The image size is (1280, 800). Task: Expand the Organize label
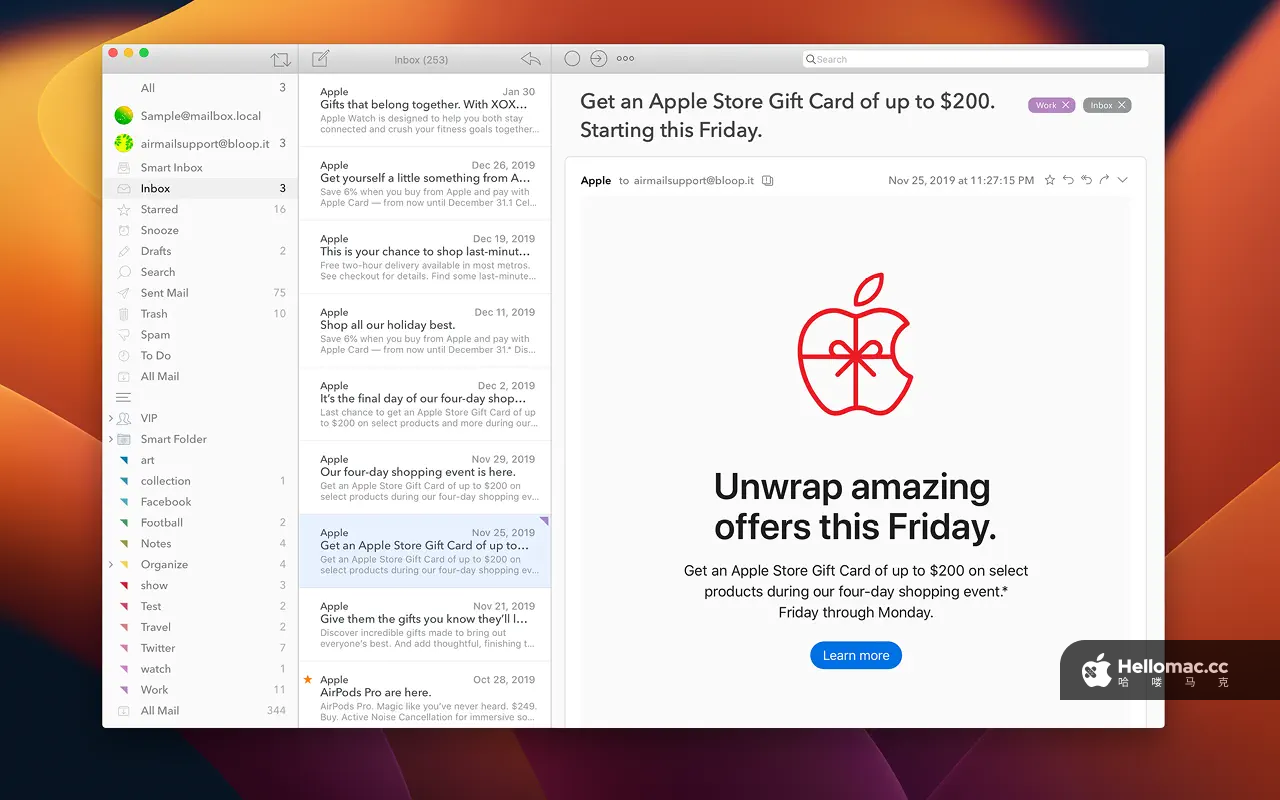click(x=111, y=564)
